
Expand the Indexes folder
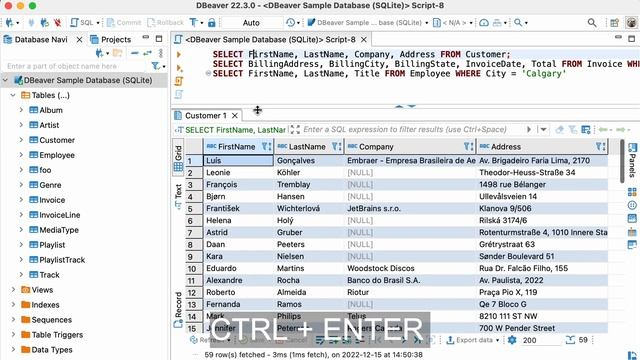pos(13,304)
